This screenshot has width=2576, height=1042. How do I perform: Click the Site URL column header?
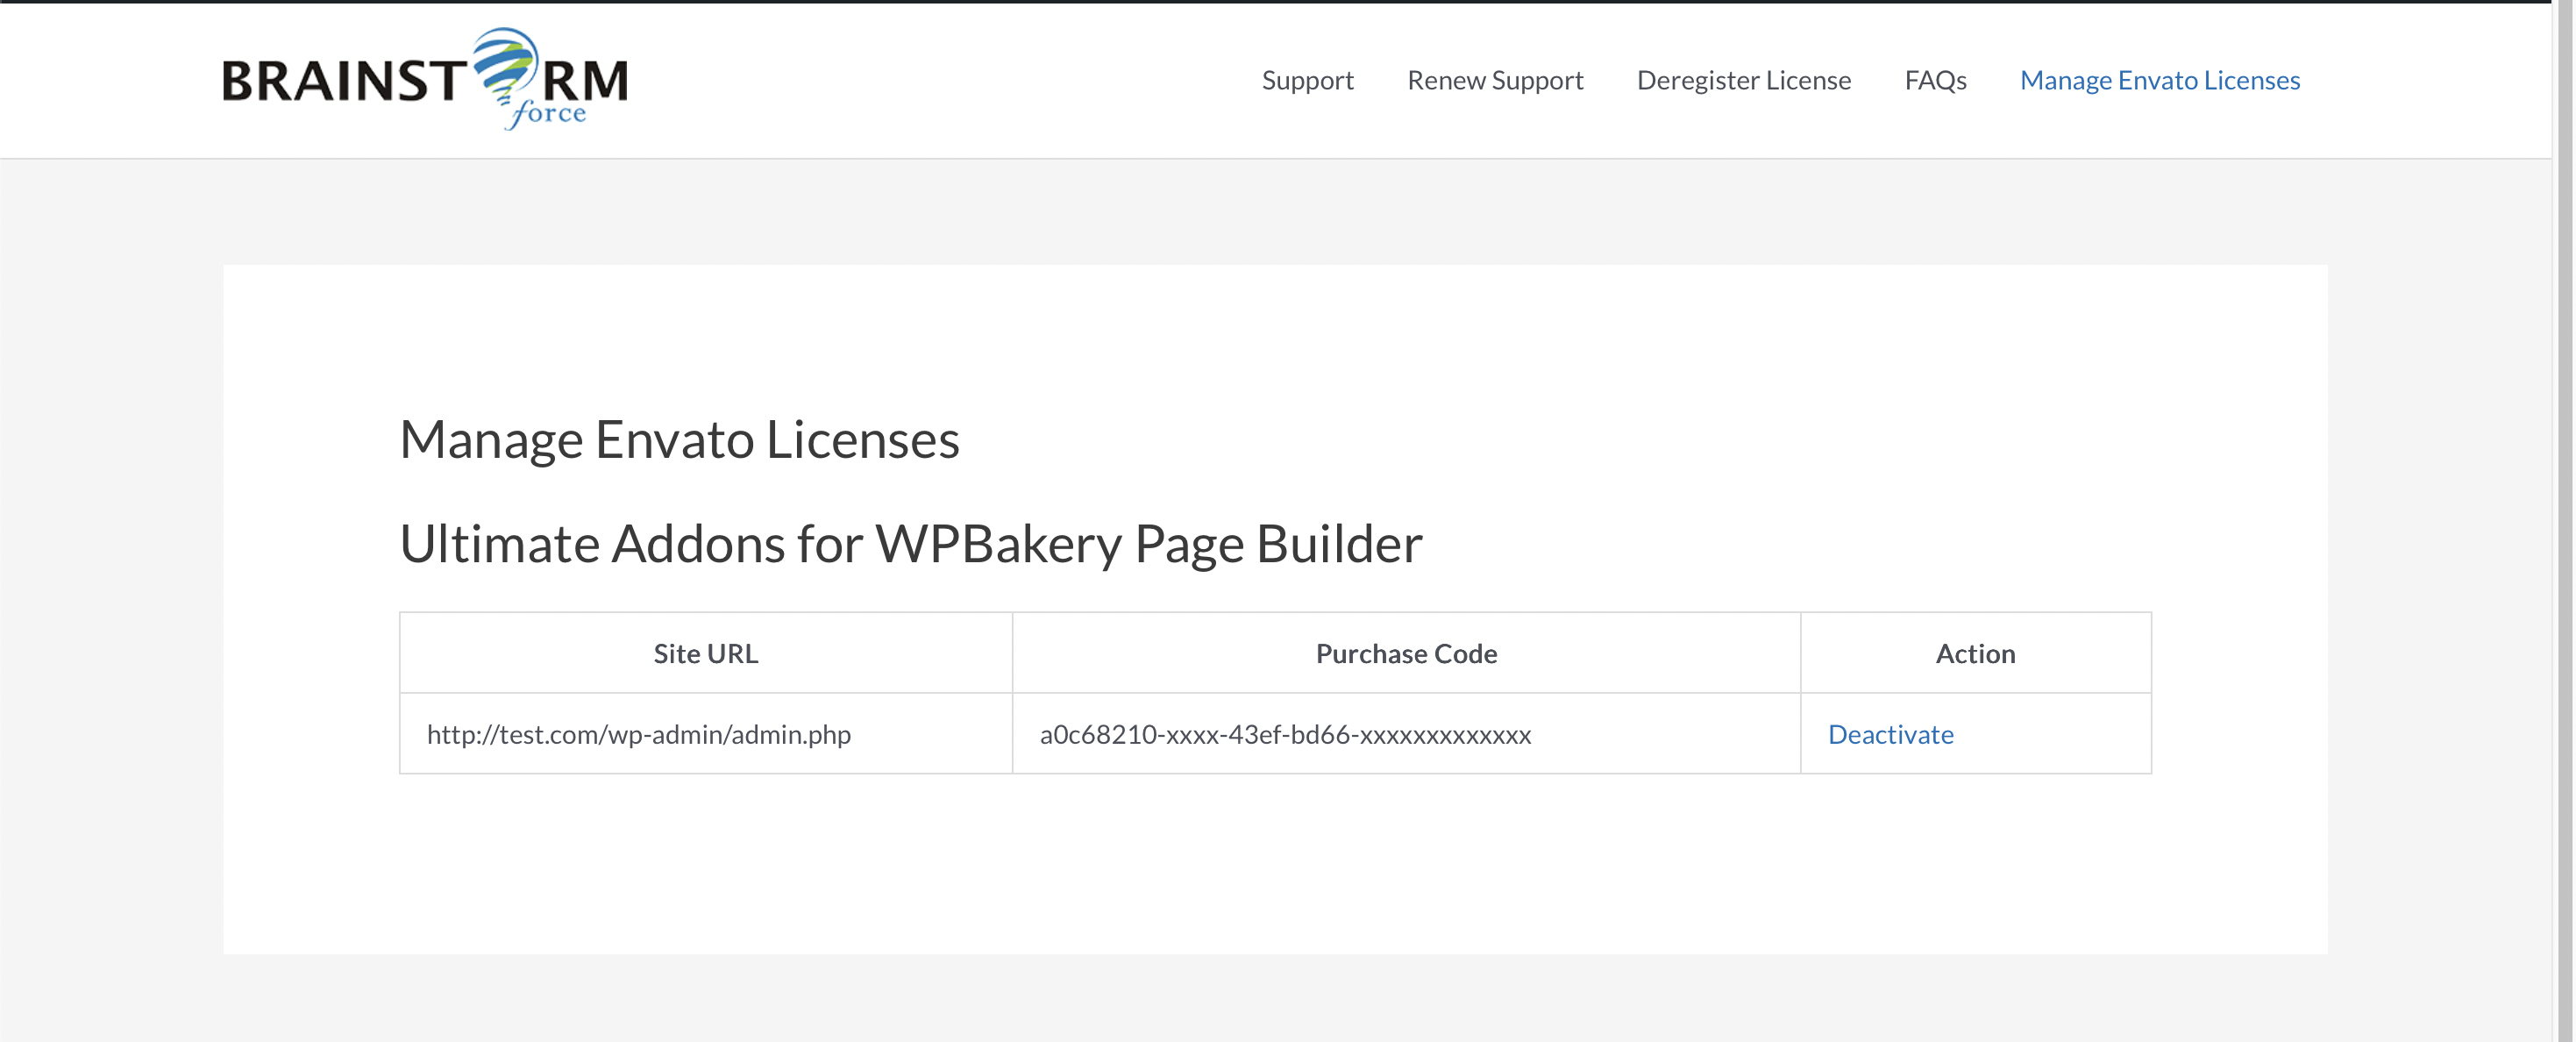point(706,653)
